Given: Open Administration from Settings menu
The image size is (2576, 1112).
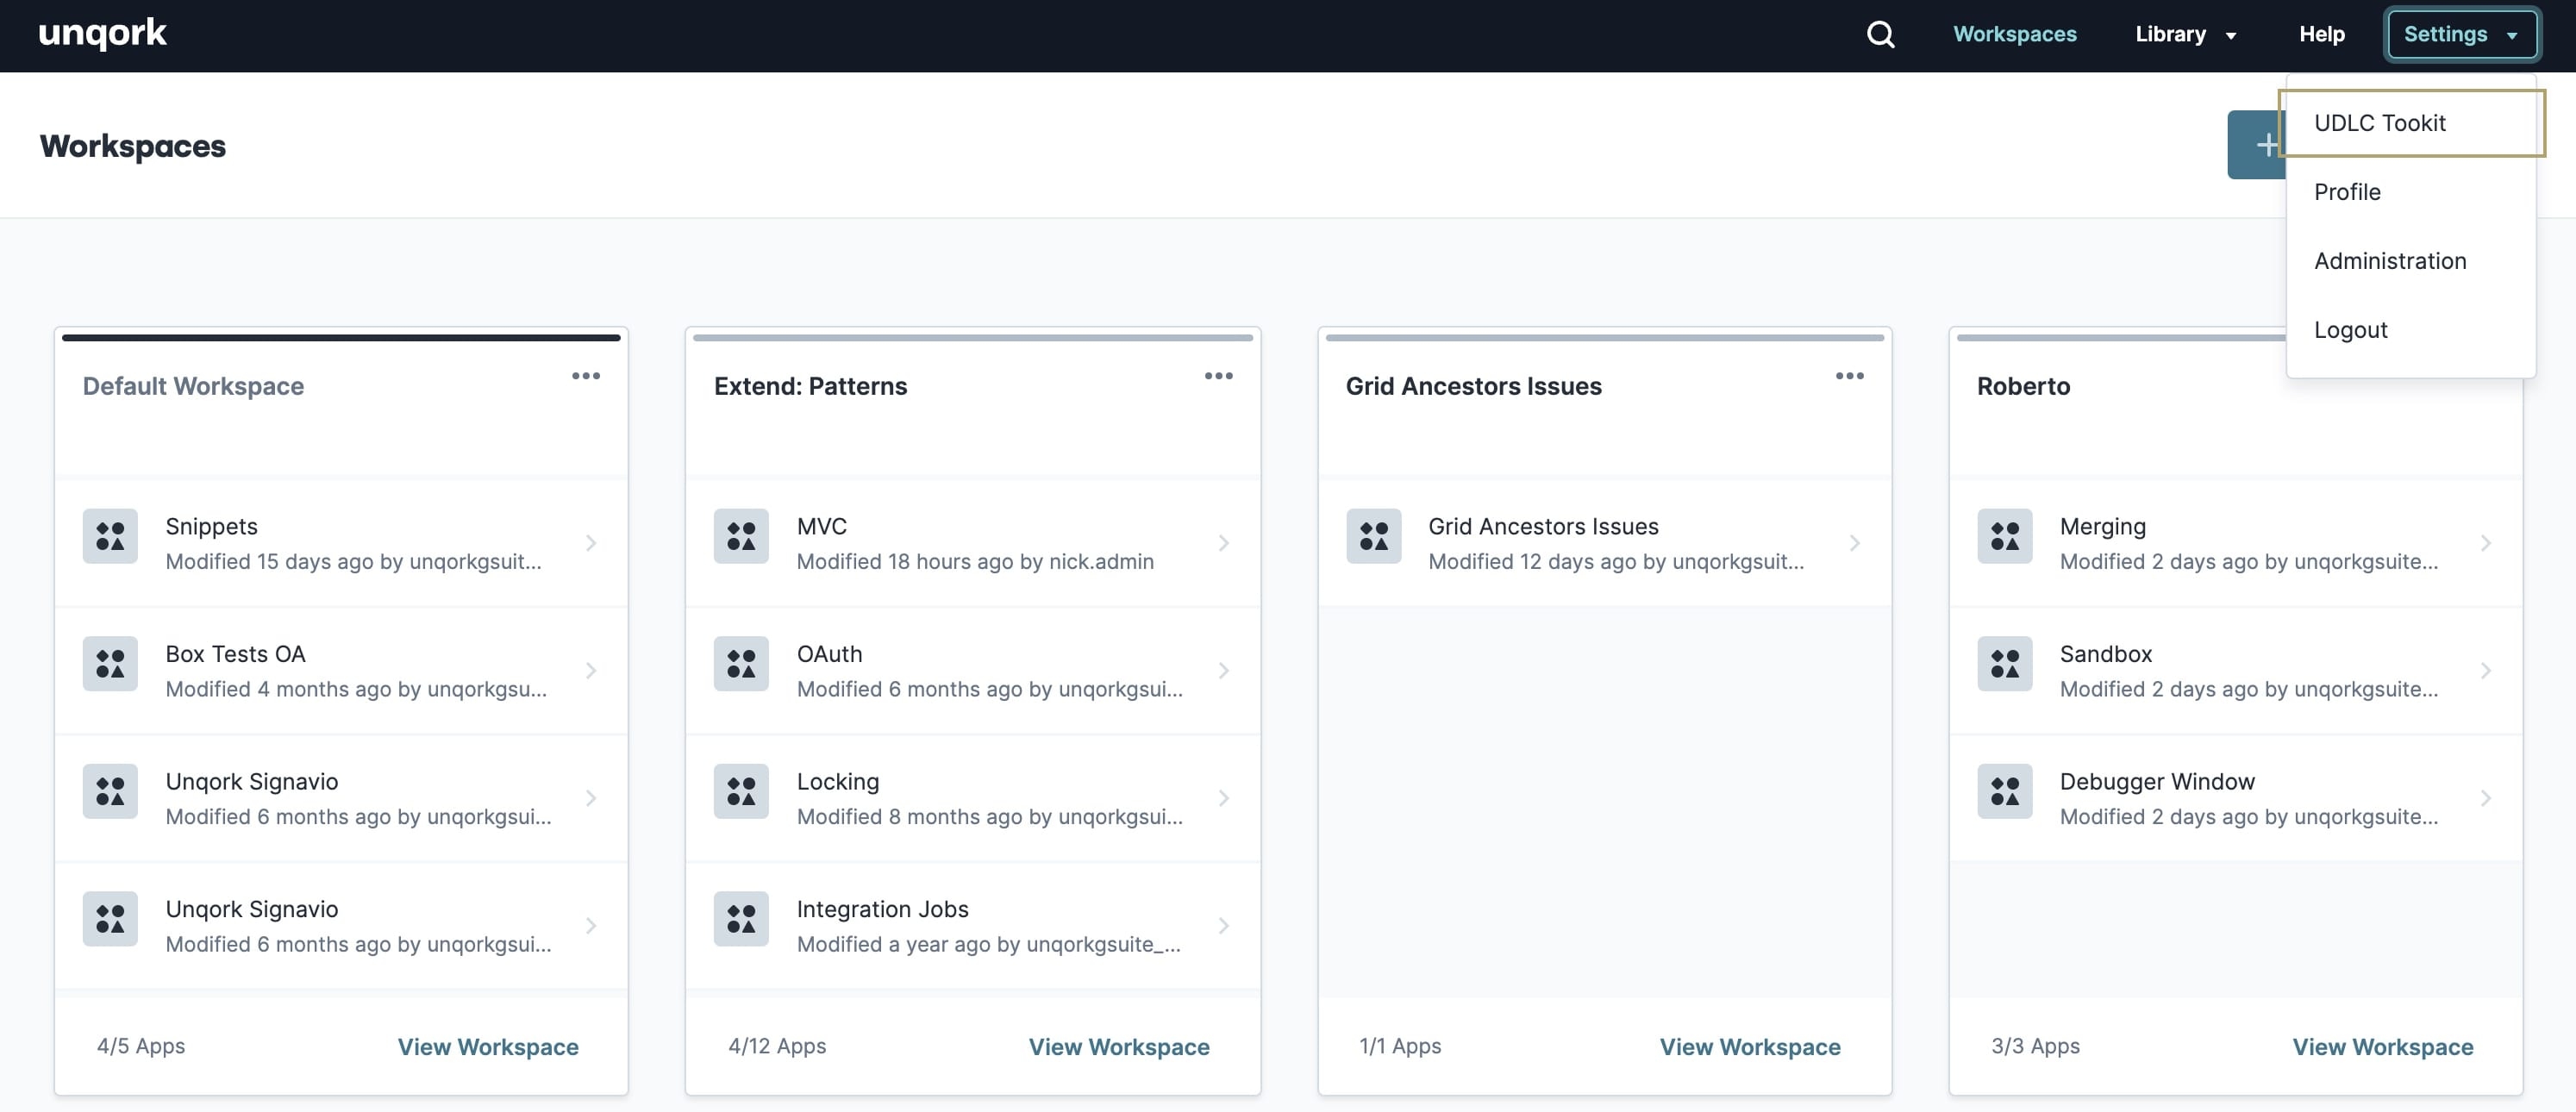Looking at the screenshot, I should (2411, 261).
